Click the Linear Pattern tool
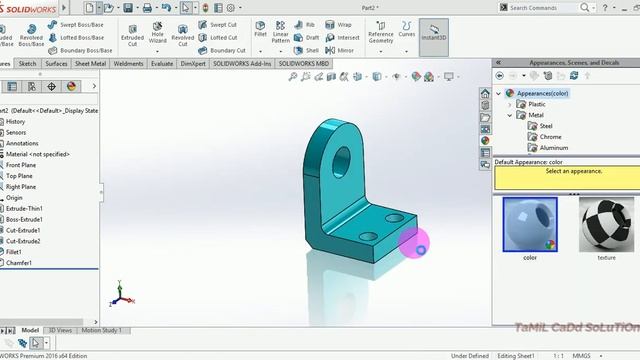The height and width of the screenshot is (360, 640). [x=280, y=32]
